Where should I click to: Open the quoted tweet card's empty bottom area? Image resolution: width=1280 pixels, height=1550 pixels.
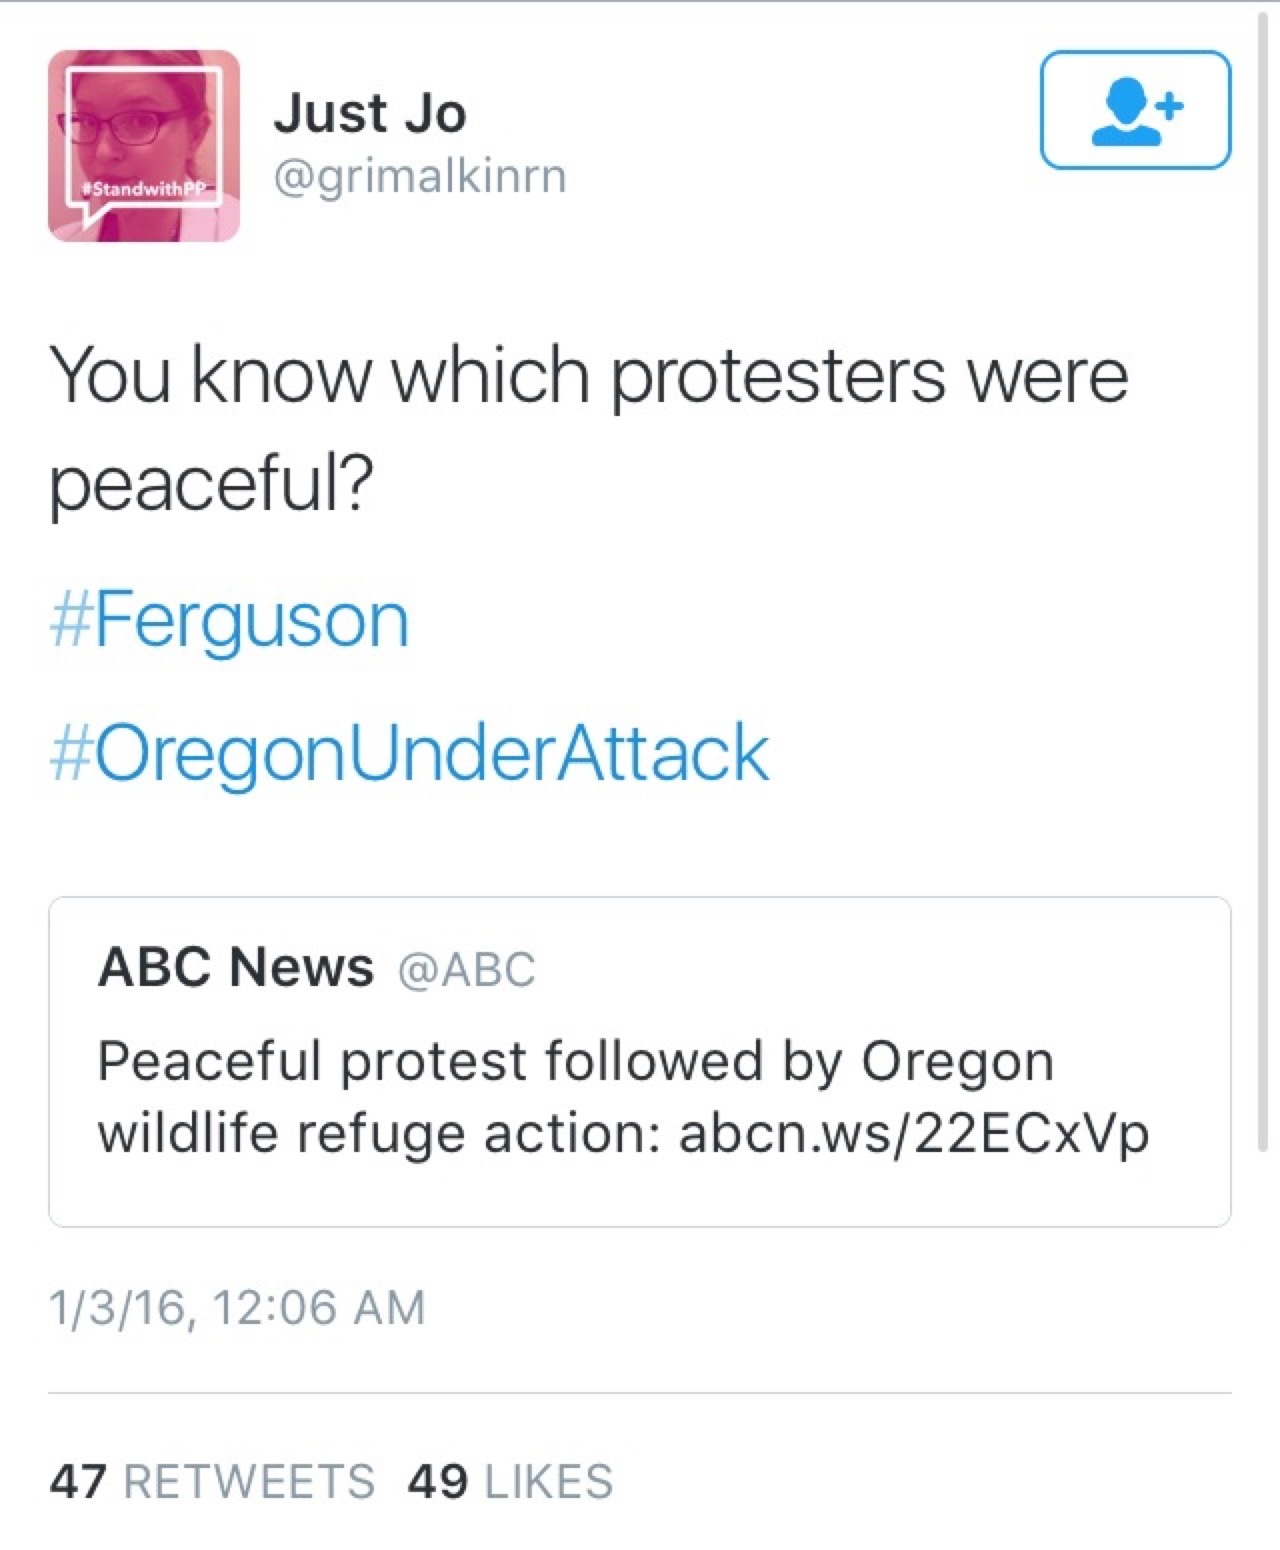(x=640, y=1195)
